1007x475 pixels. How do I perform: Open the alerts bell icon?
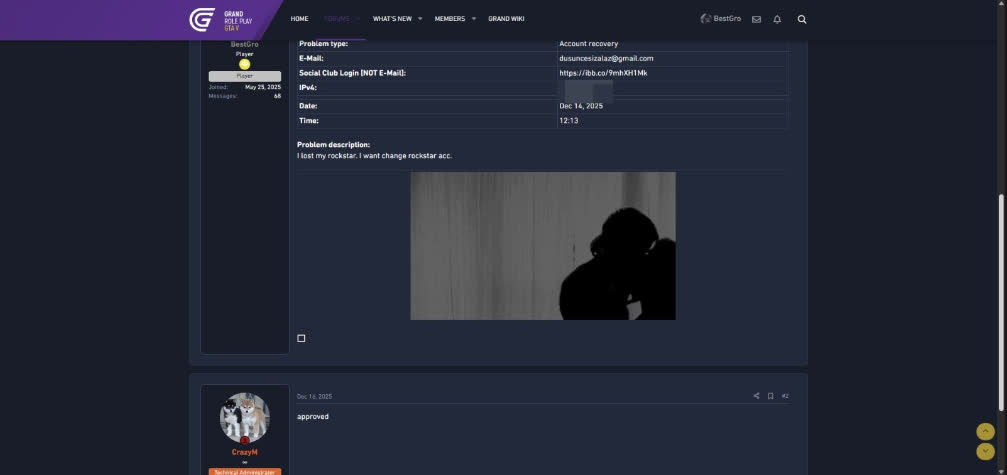coord(777,19)
